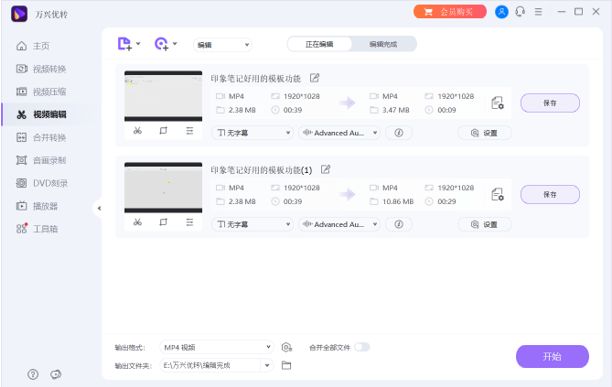Browse output folder icon
Viewport: 612px width, 387px height.
point(286,366)
